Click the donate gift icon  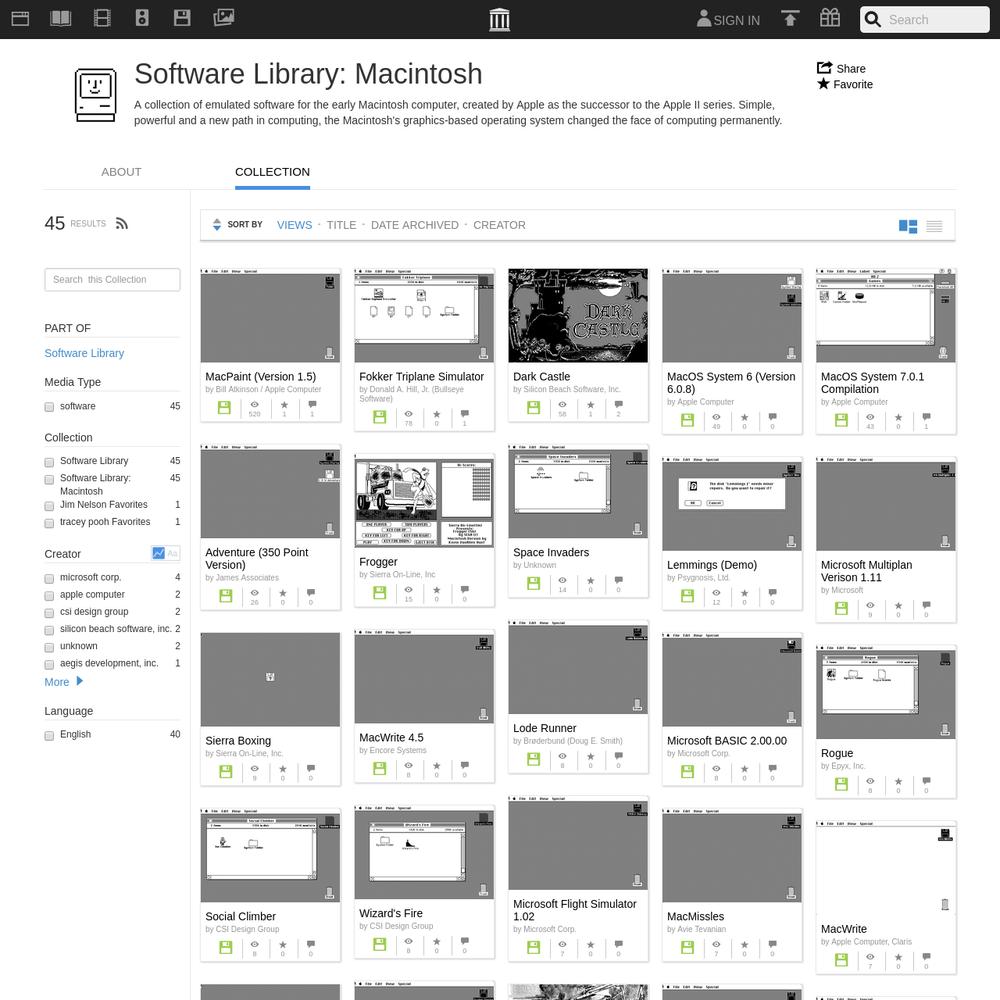coord(830,18)
